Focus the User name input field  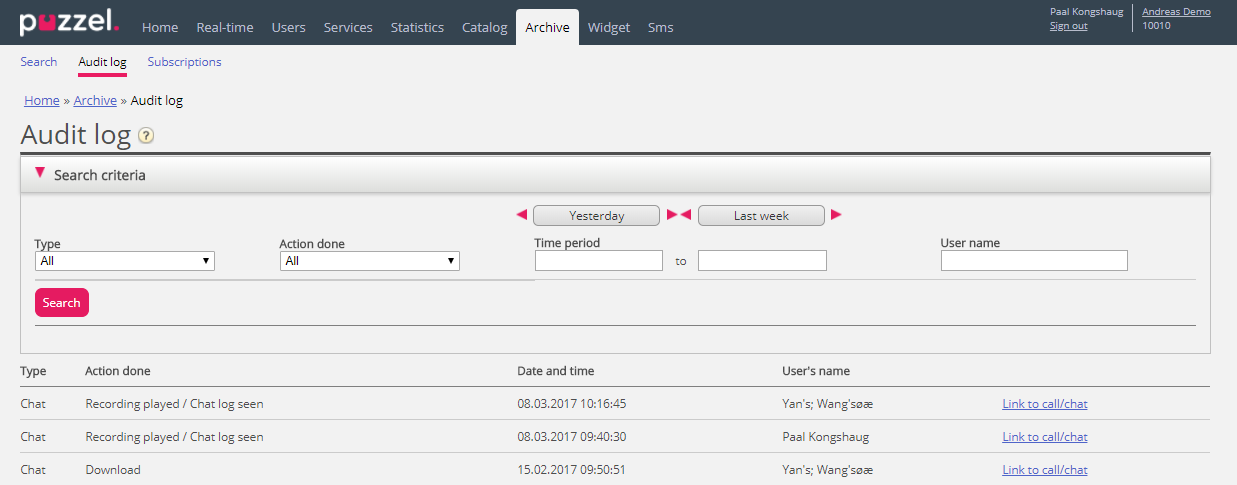tap(1034, 261)
